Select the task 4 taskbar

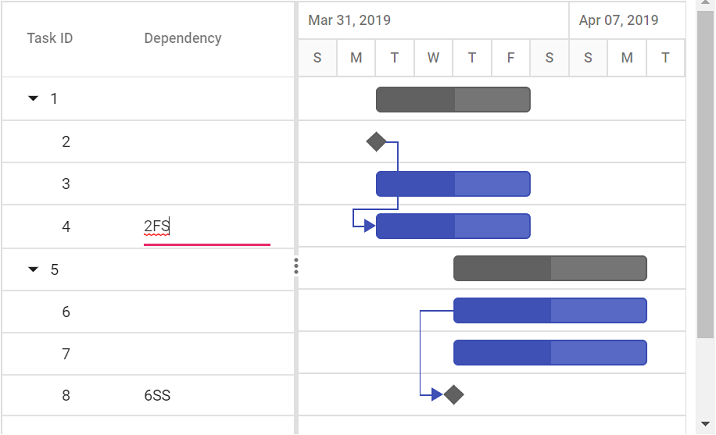[x=453, y=226]
